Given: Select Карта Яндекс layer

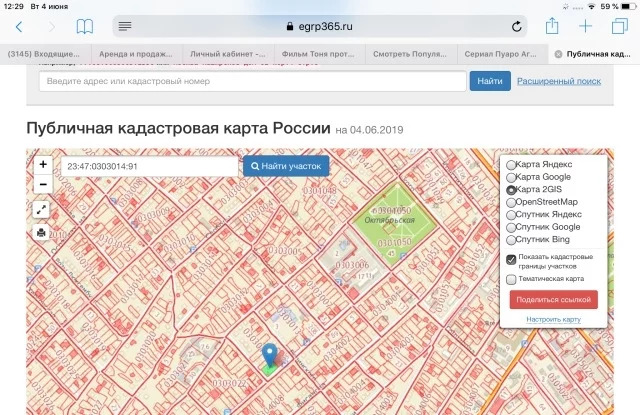Looking at the screenshot, I should pyautogui.click(x=511, y=165).
